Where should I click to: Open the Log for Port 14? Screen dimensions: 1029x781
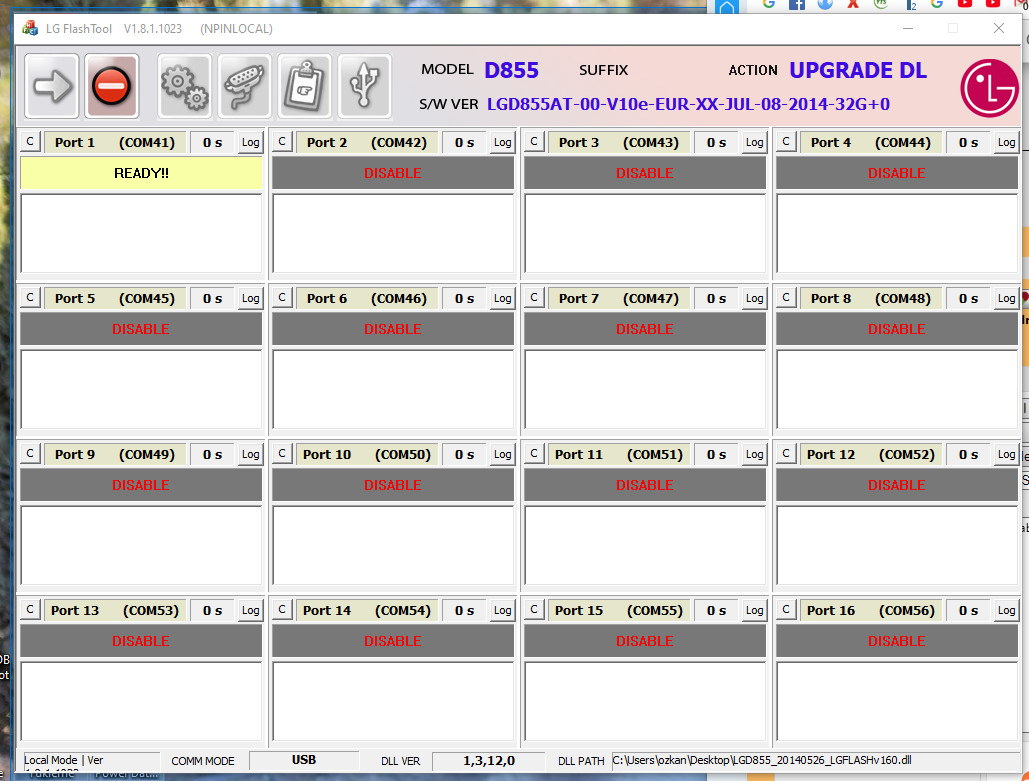(x=503, y=610)
